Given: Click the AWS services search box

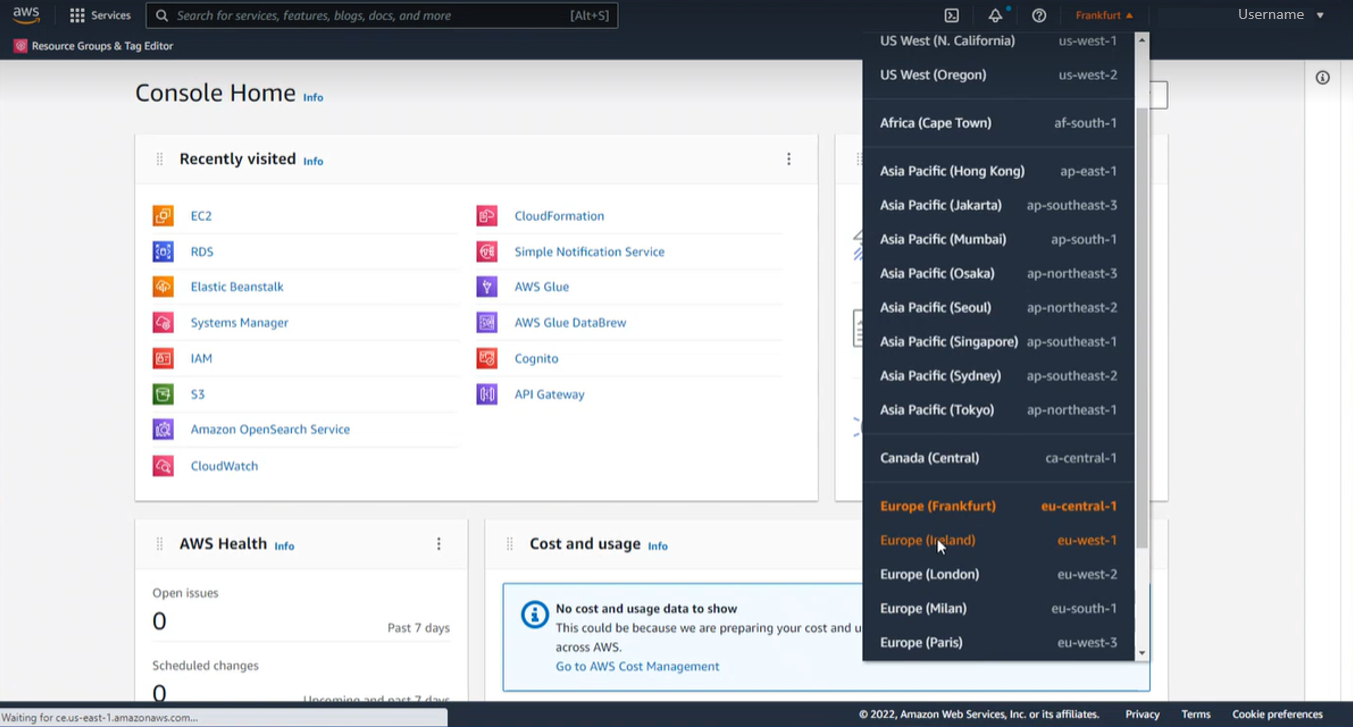Looking at the screenshot, I should (x=382, y=16).
